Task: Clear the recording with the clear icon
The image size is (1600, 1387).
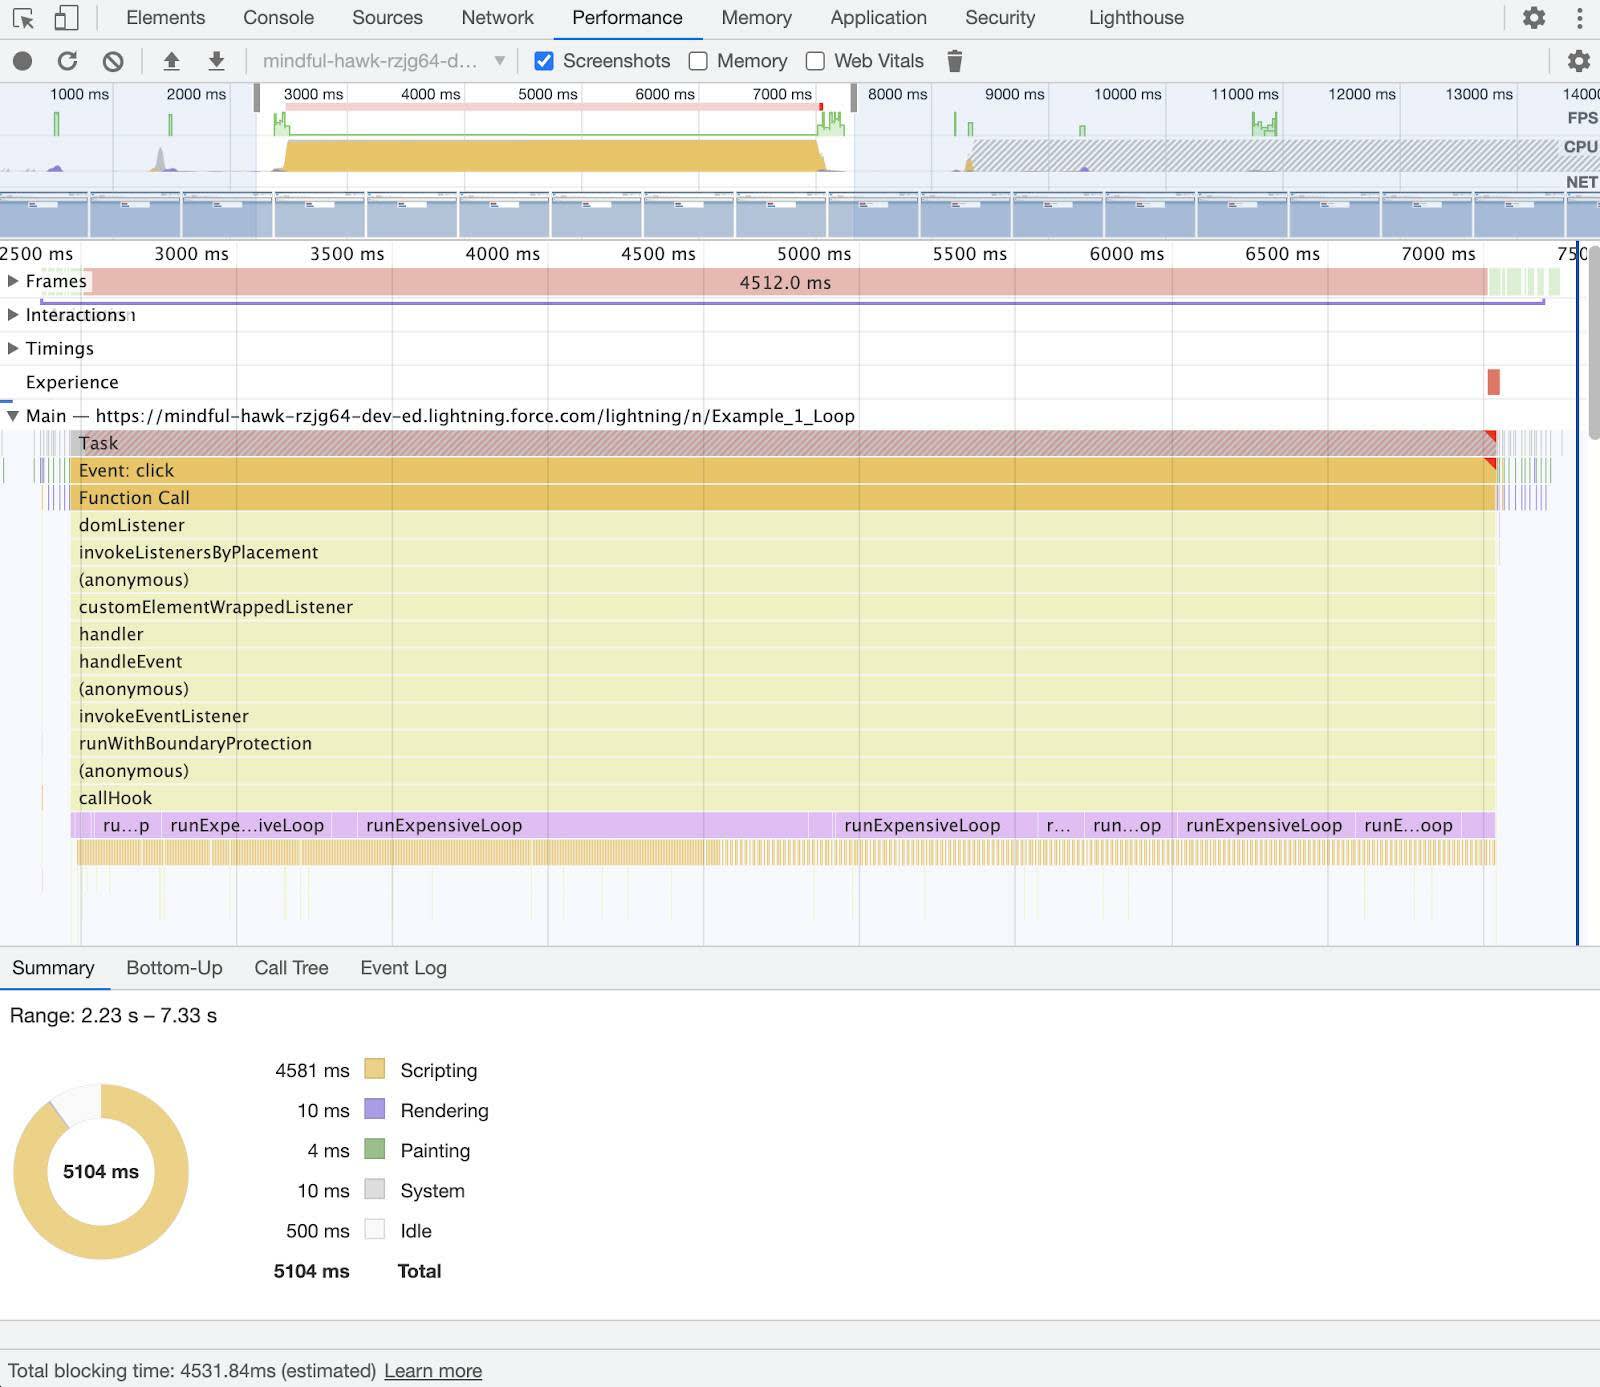Action: pos(113,61)
